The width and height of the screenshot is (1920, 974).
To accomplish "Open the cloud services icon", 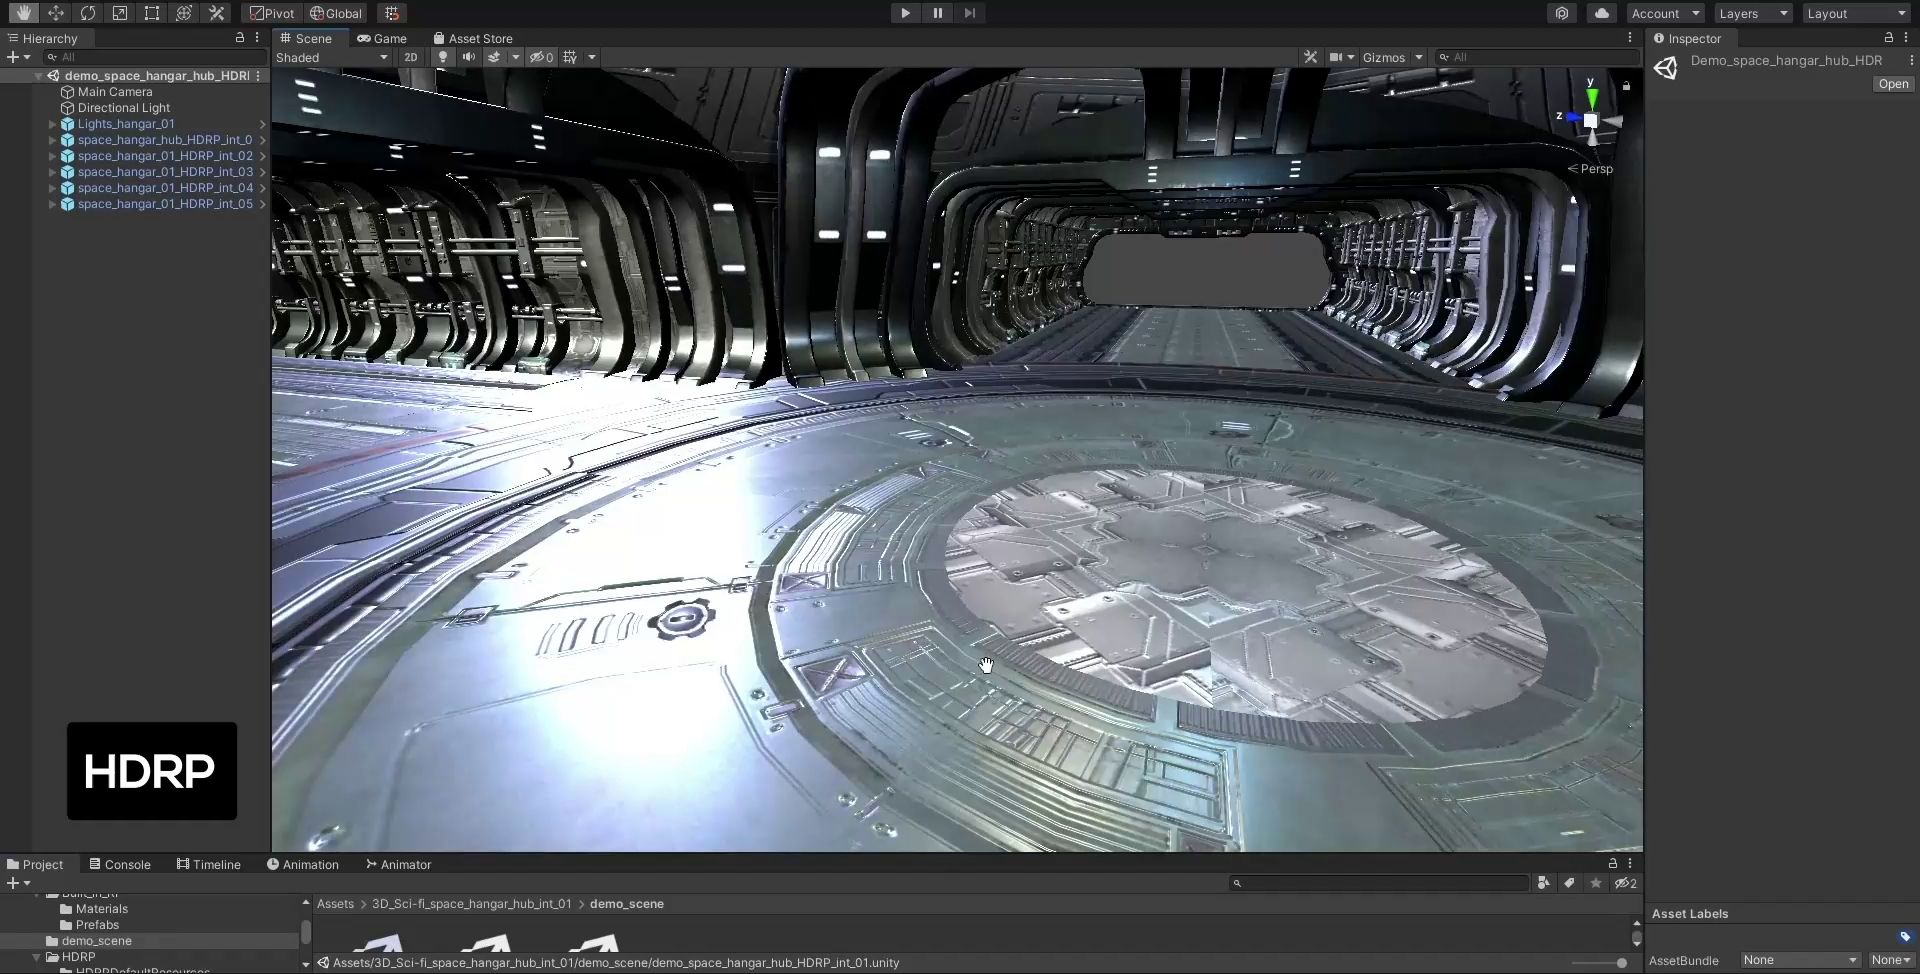I will click(1602, 13).
